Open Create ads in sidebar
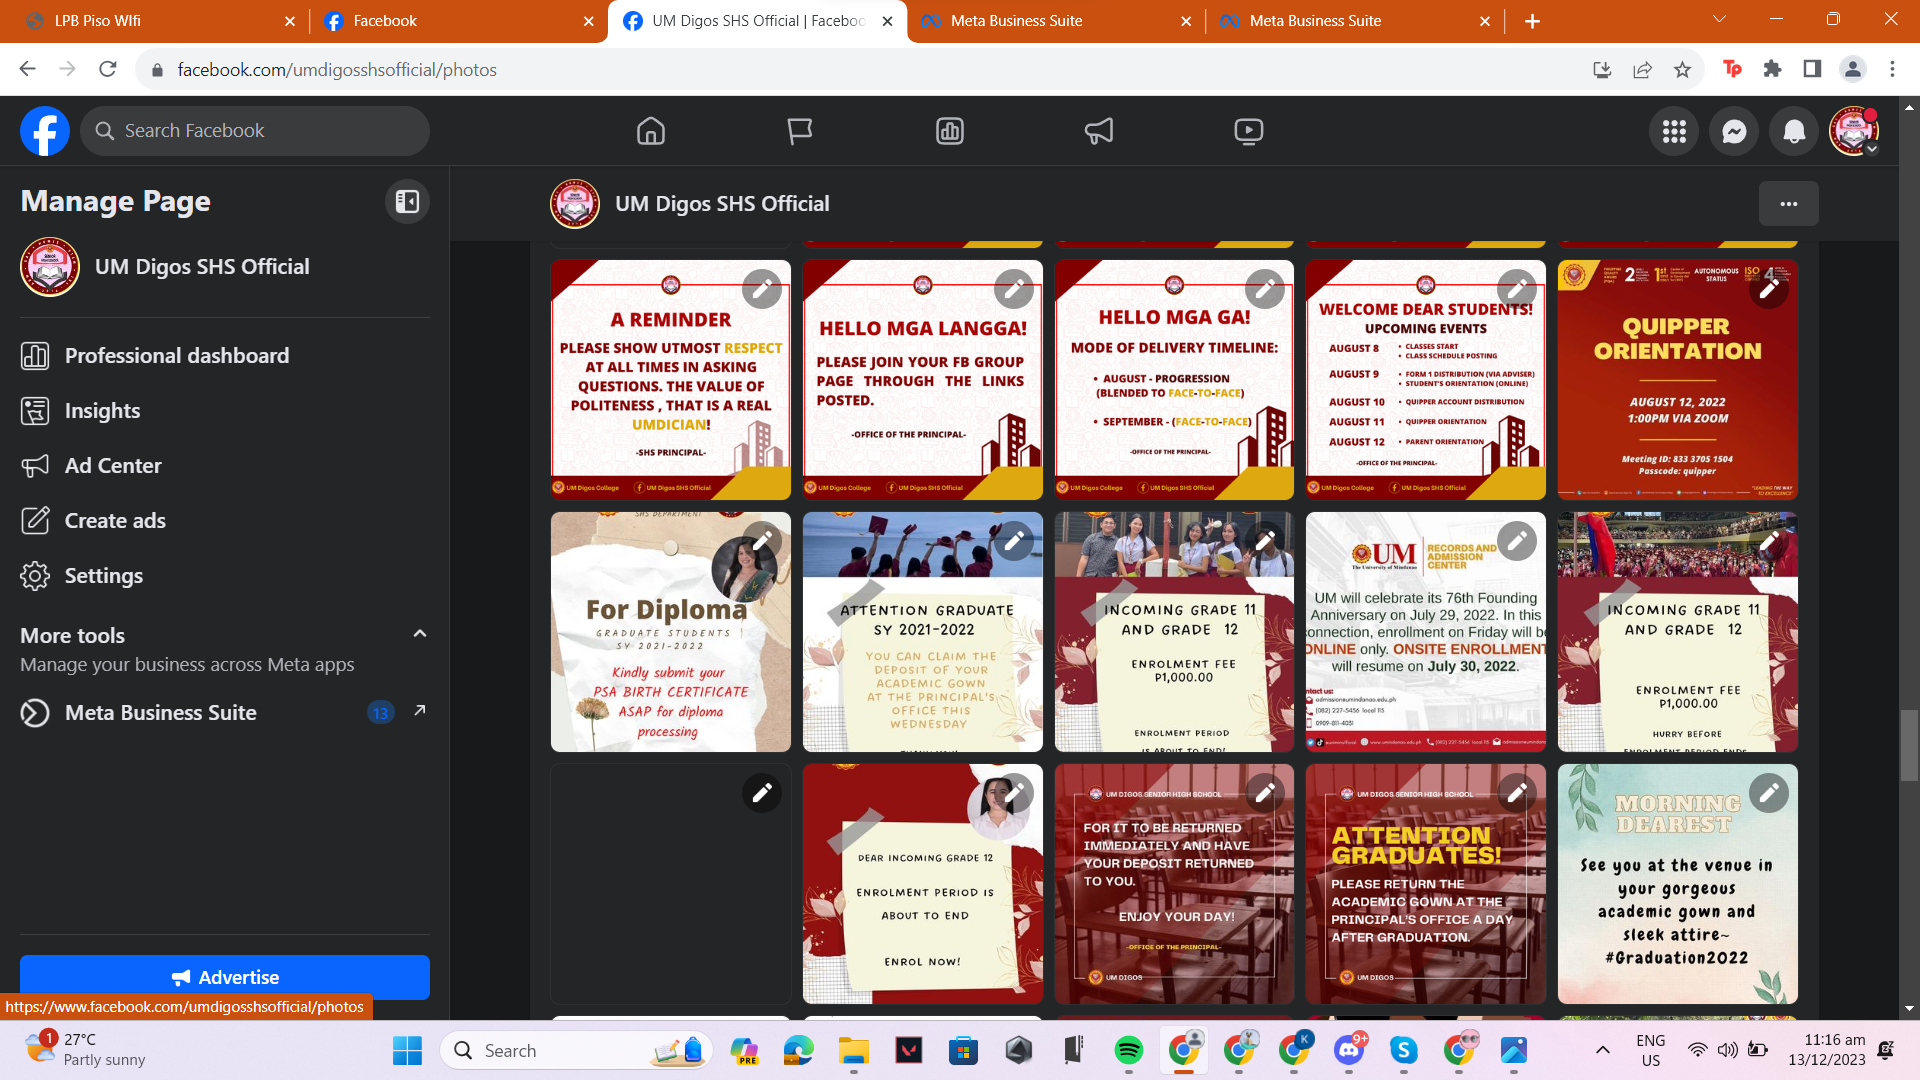 pos(225,521)
